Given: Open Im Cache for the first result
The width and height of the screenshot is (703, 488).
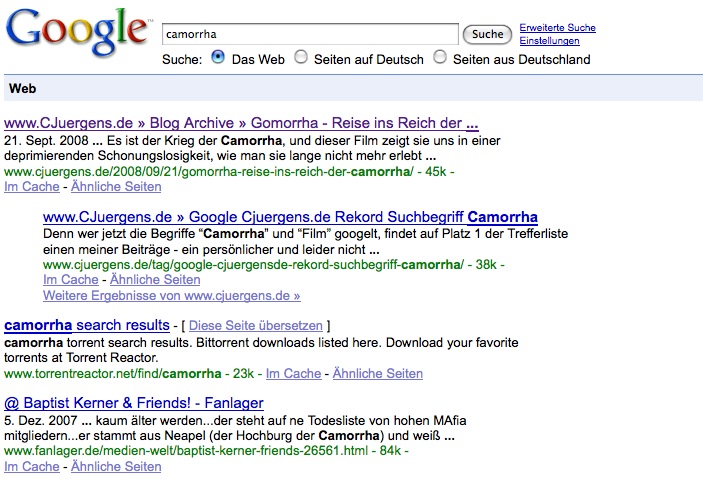Looking at the screenshot, I should (x=32, y=187).
